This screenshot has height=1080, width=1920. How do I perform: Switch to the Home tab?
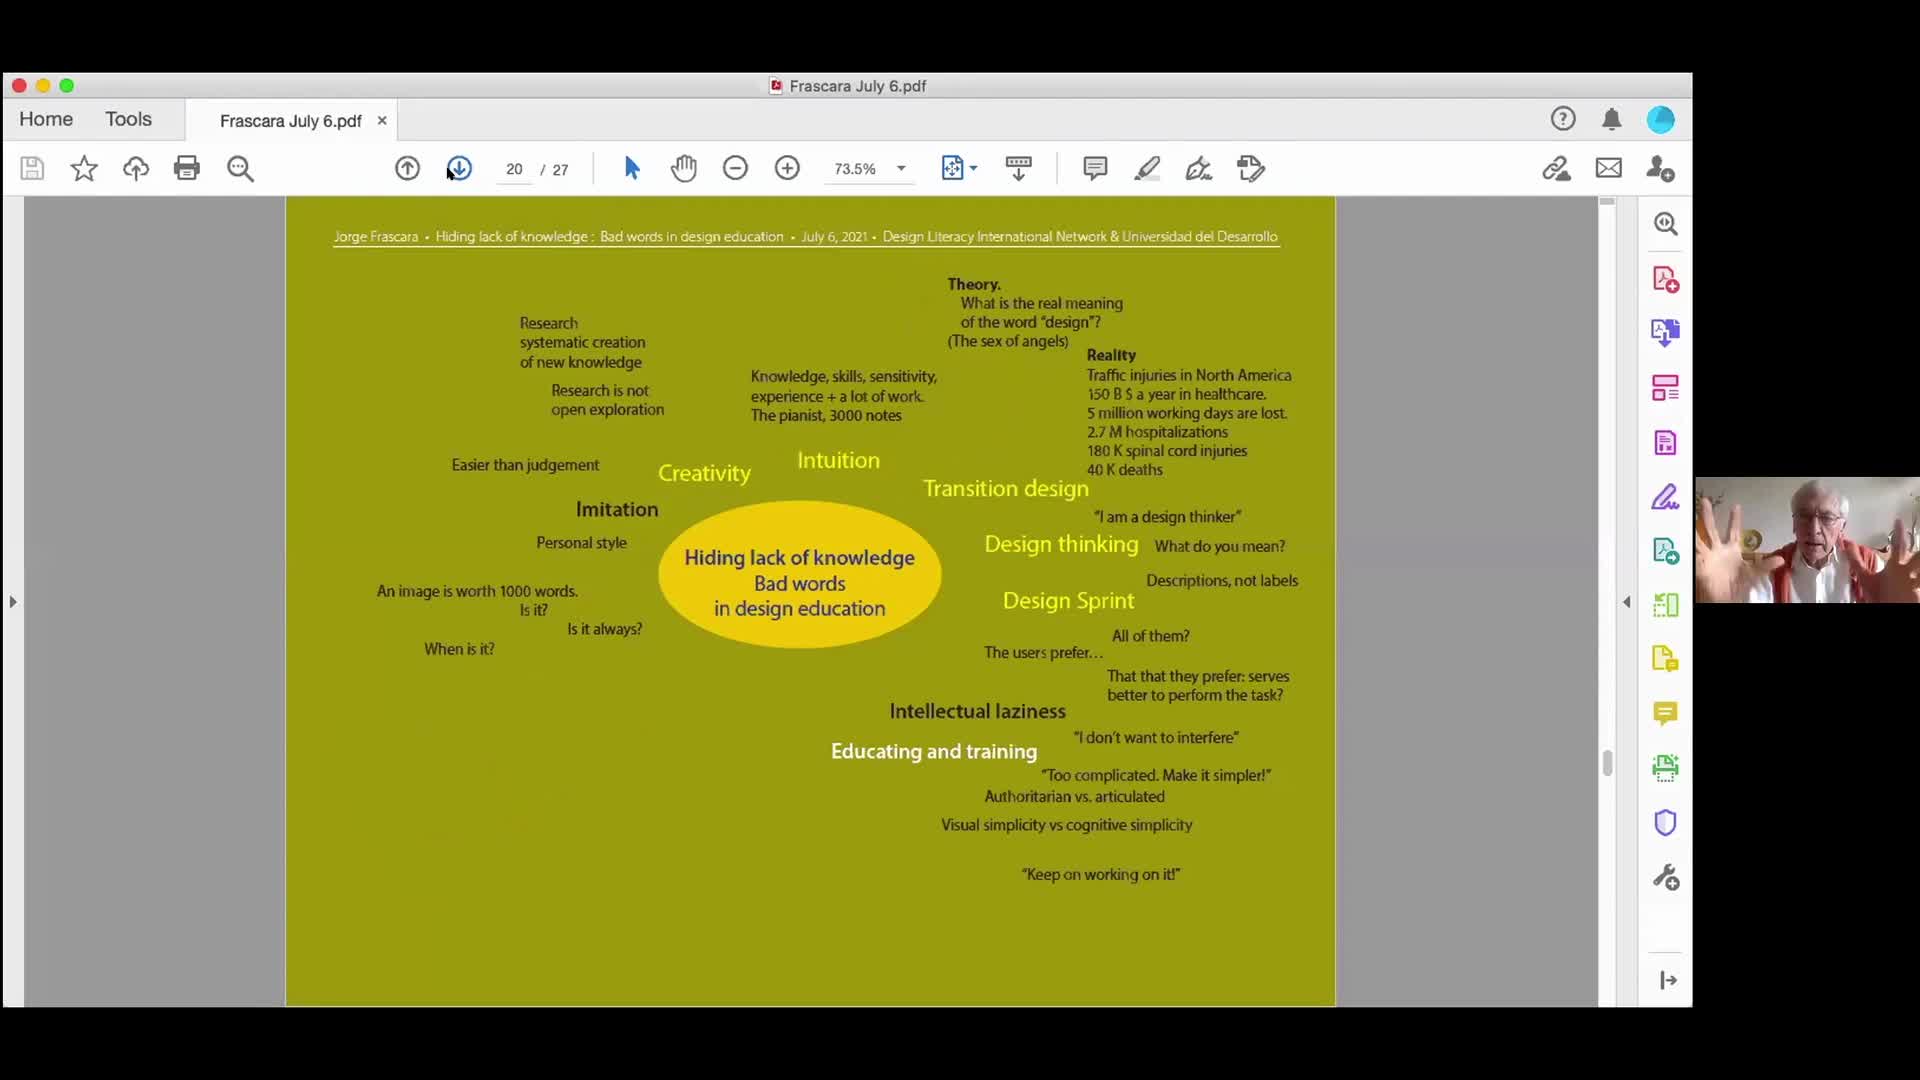pos(46,119)
